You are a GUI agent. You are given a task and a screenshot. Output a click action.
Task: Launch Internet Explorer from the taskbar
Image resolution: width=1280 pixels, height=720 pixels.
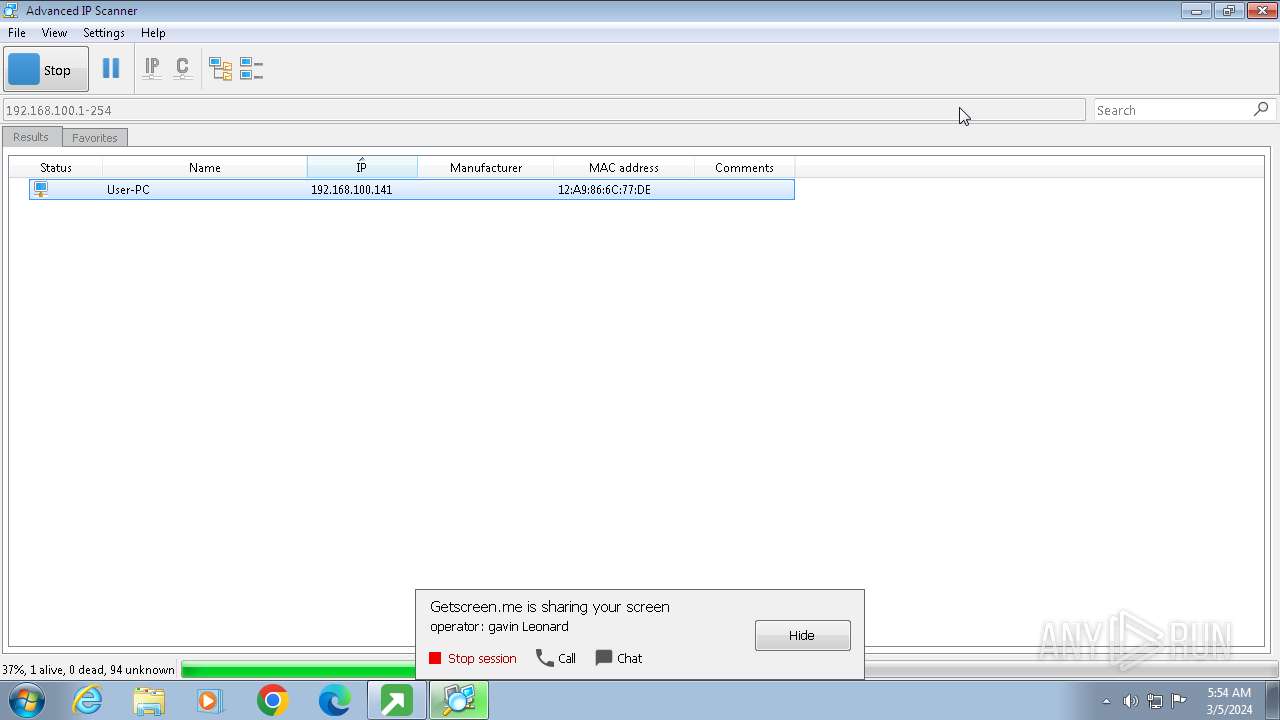coord(88,700)
